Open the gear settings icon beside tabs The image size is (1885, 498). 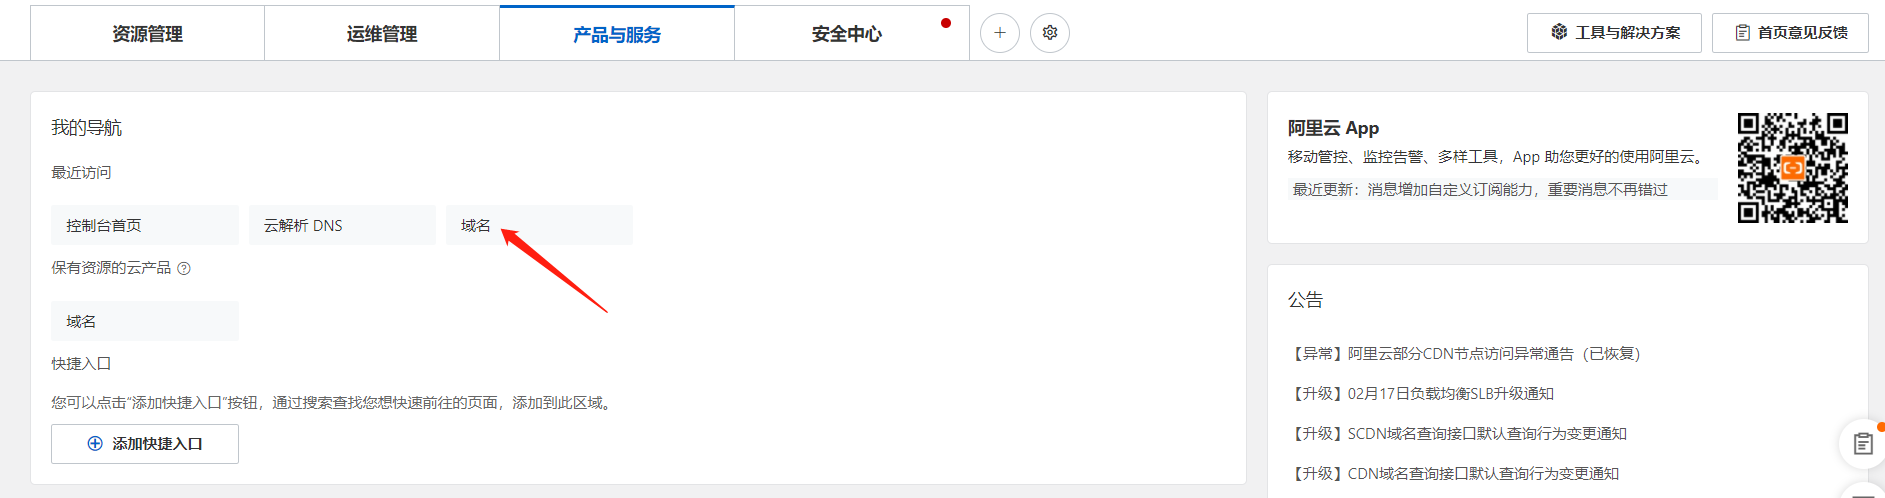click(x=1050, y=33)
